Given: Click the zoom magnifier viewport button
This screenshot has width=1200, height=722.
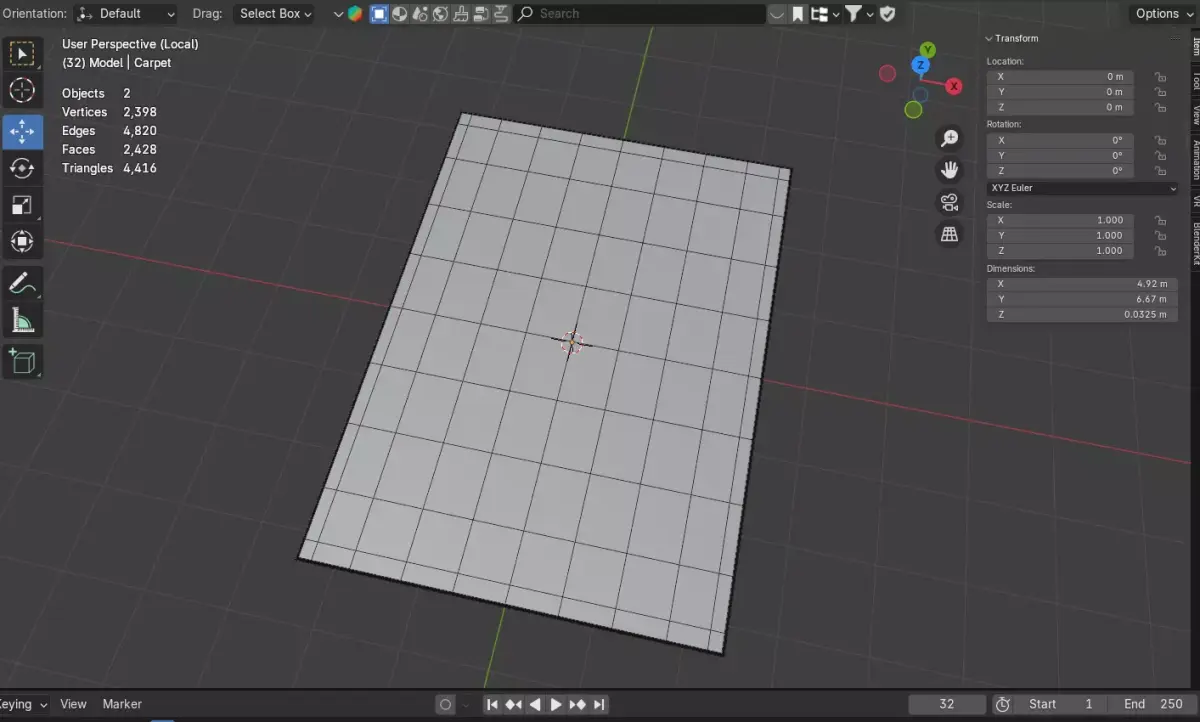Looking at the screenshot, I should [949, 138].
